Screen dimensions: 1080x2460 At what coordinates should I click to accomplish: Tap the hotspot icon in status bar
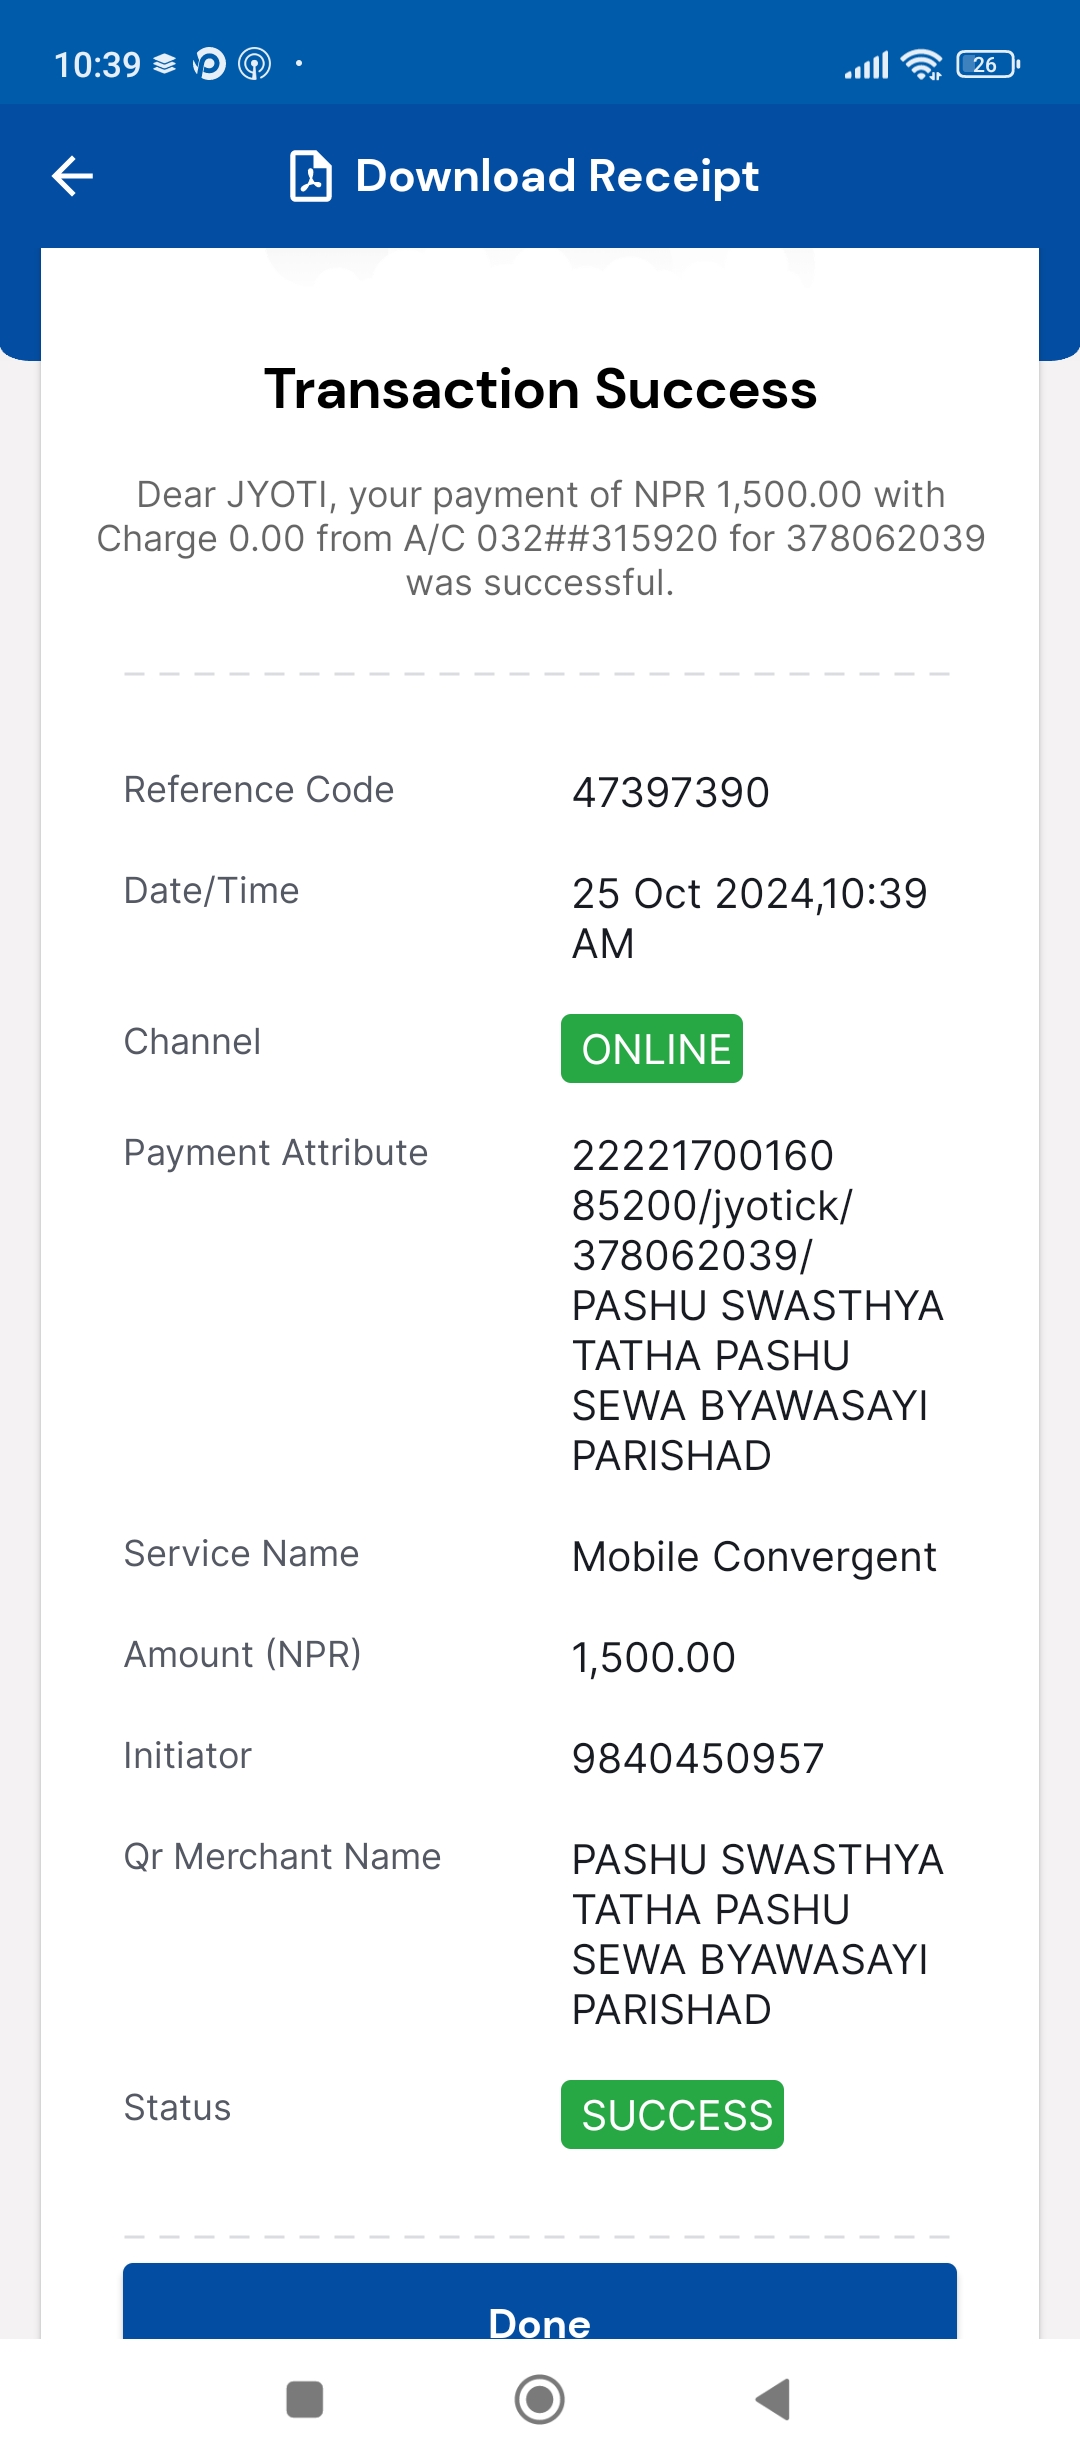pyautogui.click(x=255, y=64)
